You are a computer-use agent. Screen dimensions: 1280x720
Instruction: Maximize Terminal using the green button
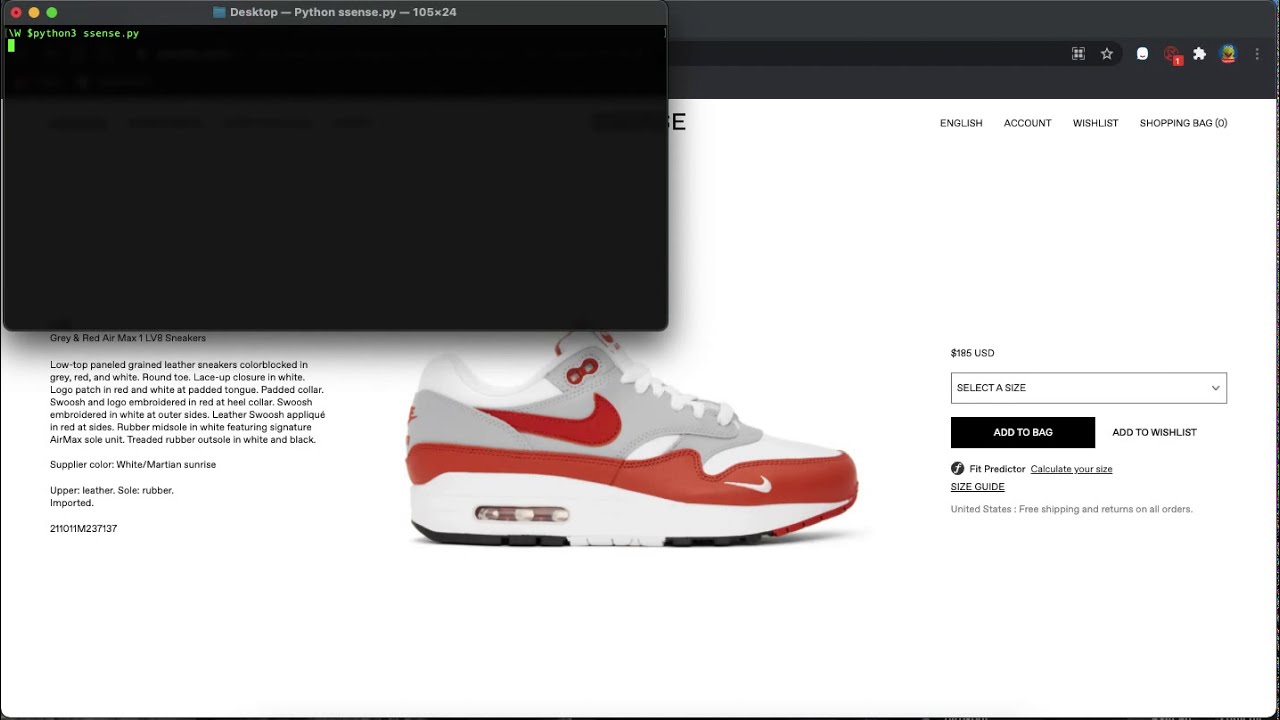52,12
